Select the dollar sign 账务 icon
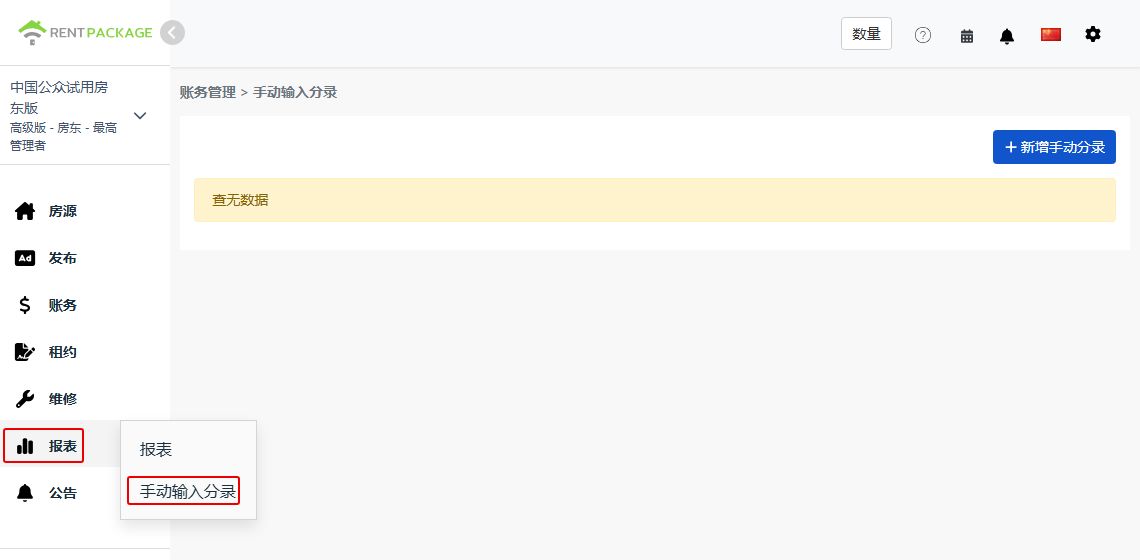1140x560 pixels. click(x=25, y=305)
